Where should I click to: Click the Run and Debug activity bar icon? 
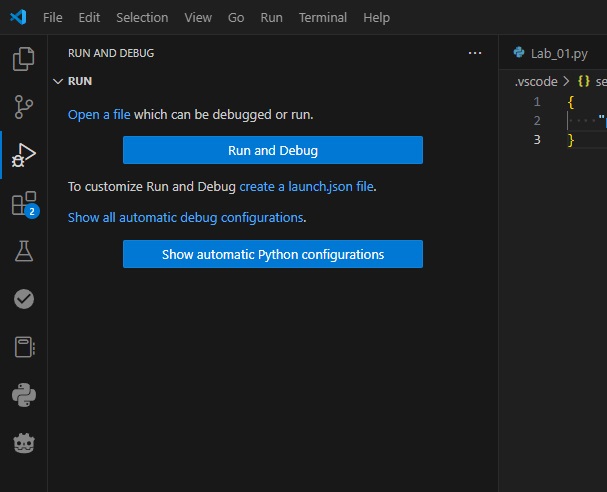point(23,155)
